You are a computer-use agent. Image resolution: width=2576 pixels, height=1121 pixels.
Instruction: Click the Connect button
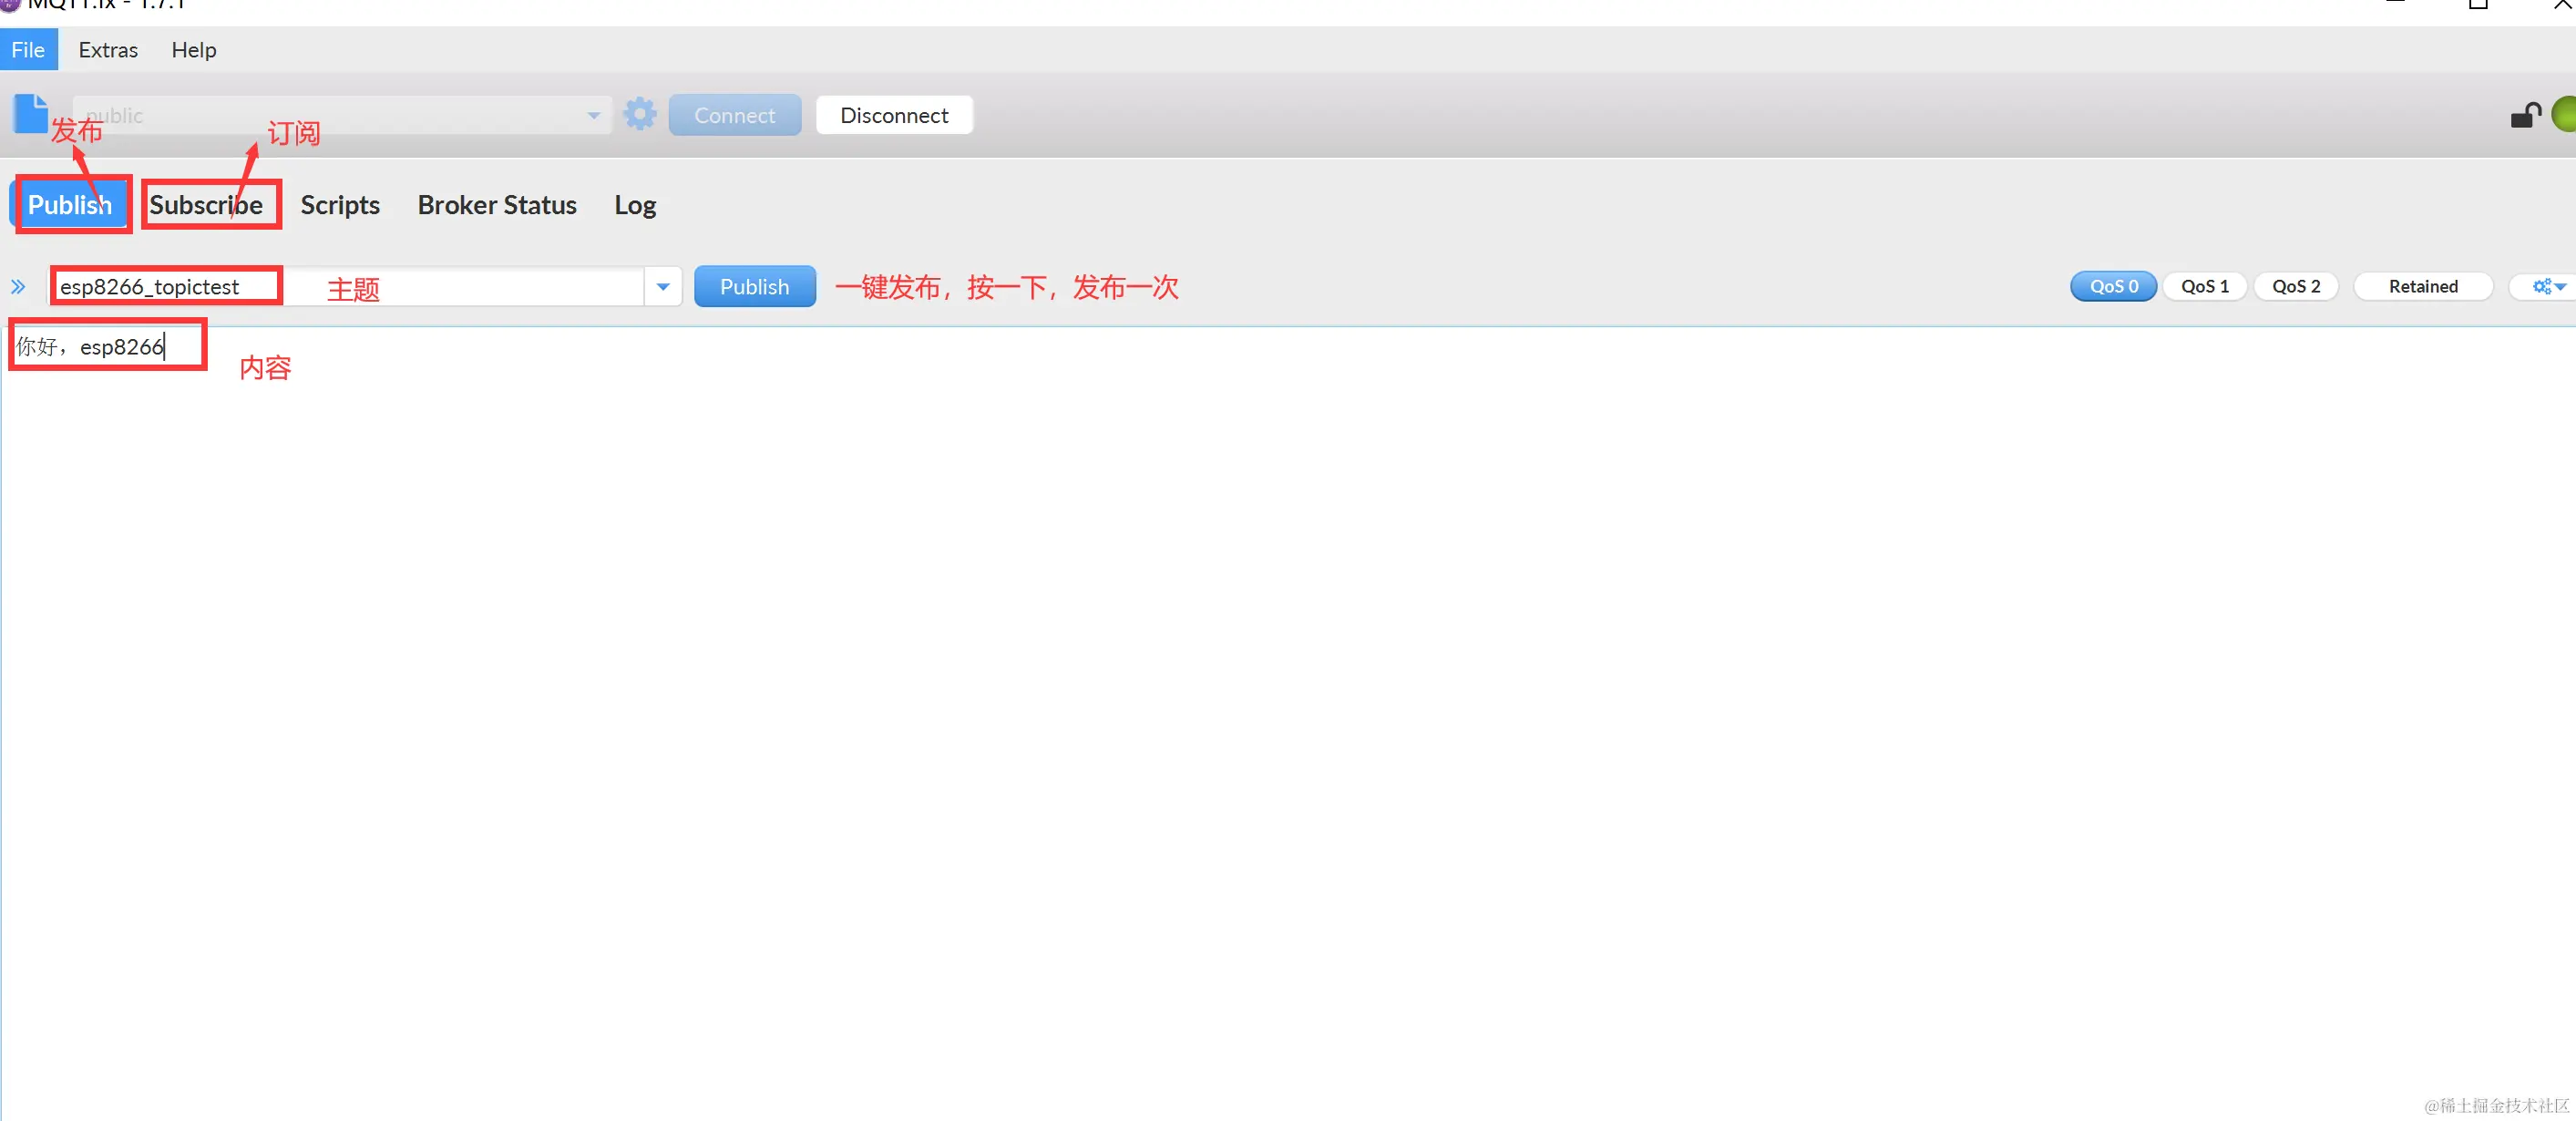click(x=734, y=115)
